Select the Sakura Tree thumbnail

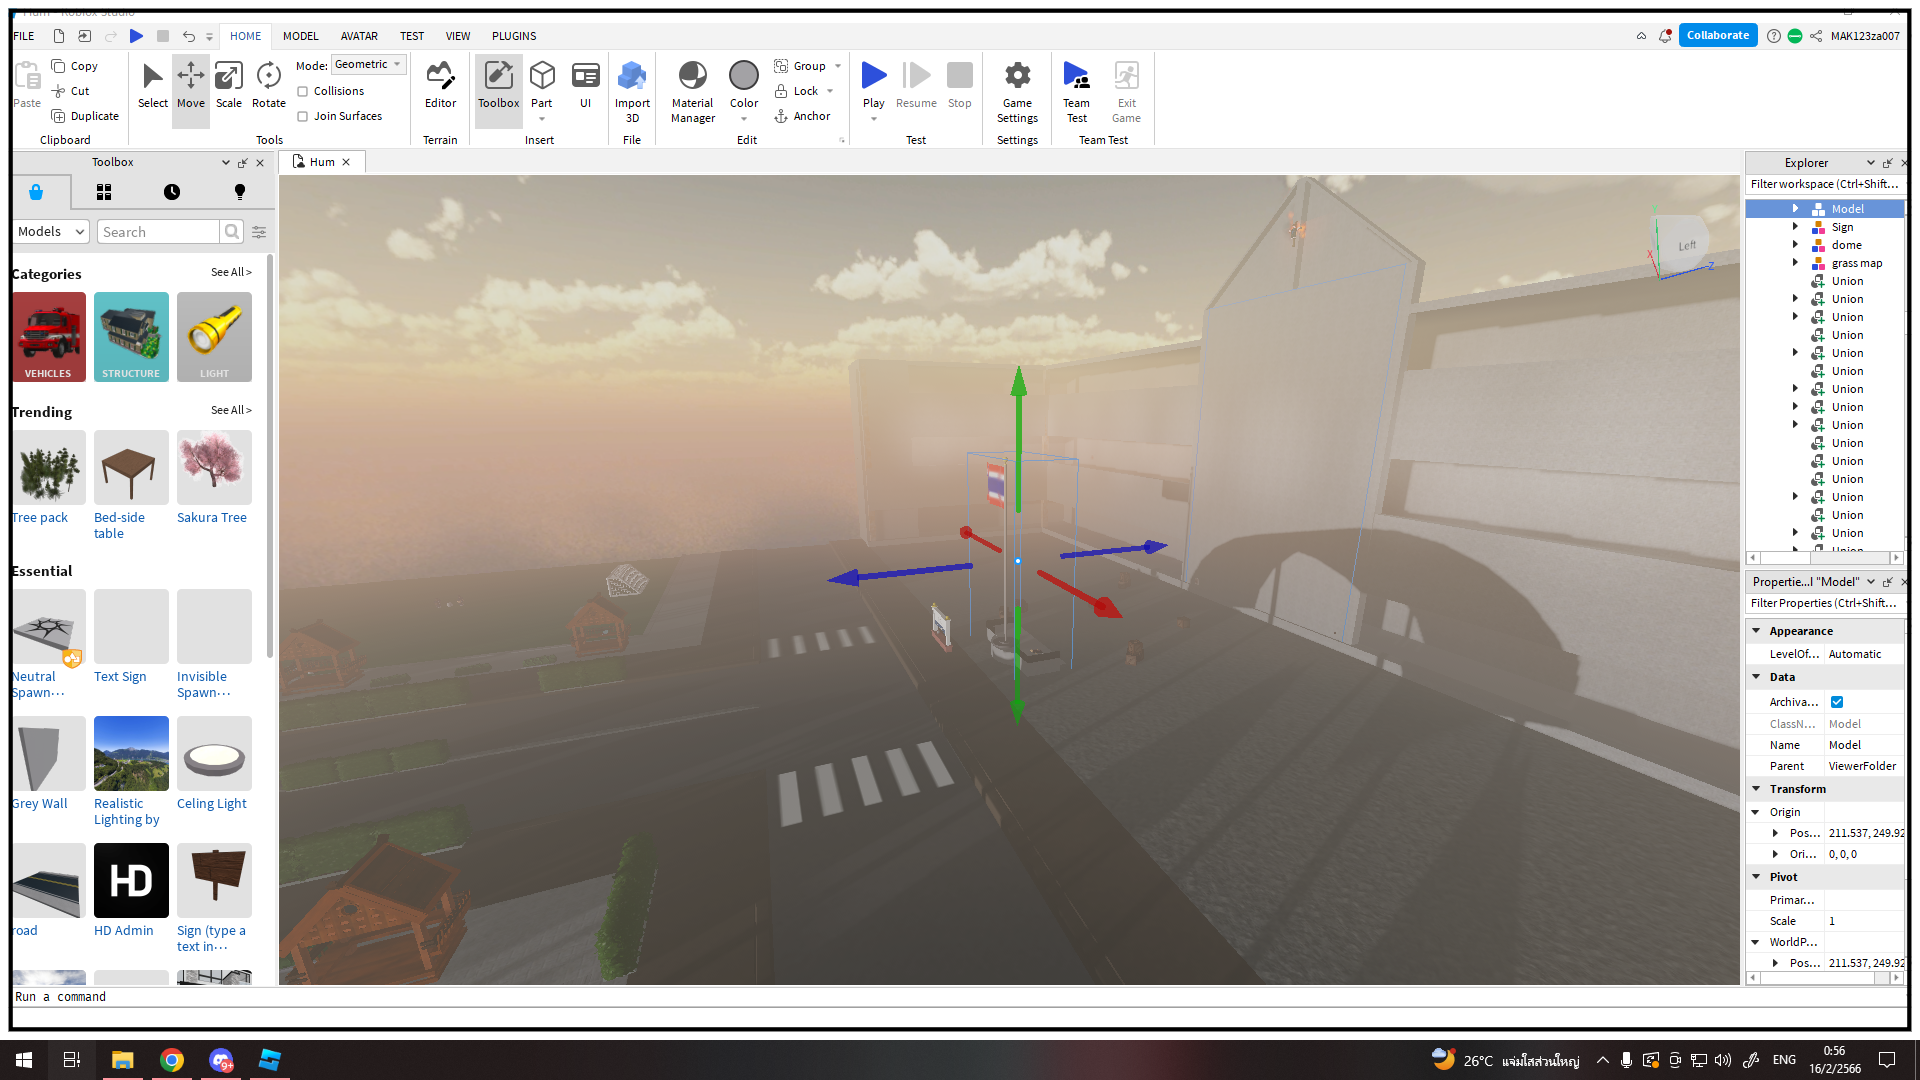(214, 467)
